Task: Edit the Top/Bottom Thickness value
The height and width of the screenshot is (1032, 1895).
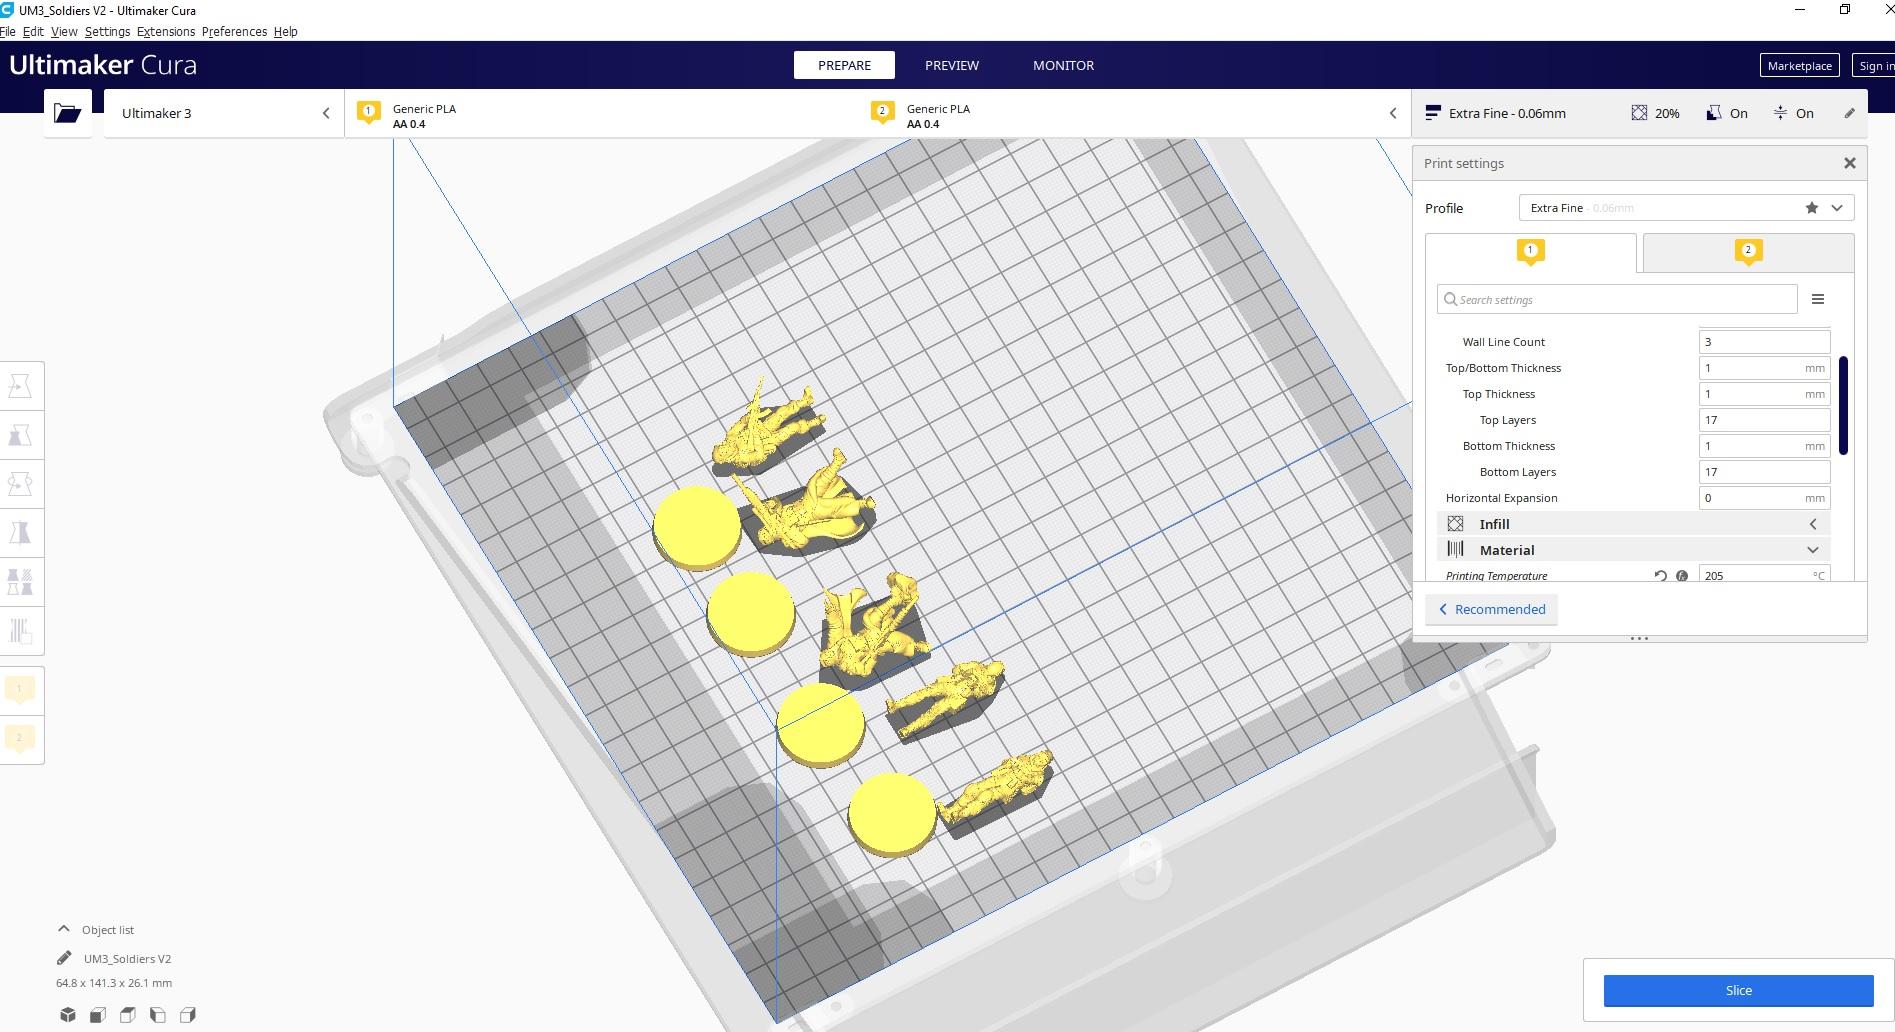Action: coord(1764,368)
